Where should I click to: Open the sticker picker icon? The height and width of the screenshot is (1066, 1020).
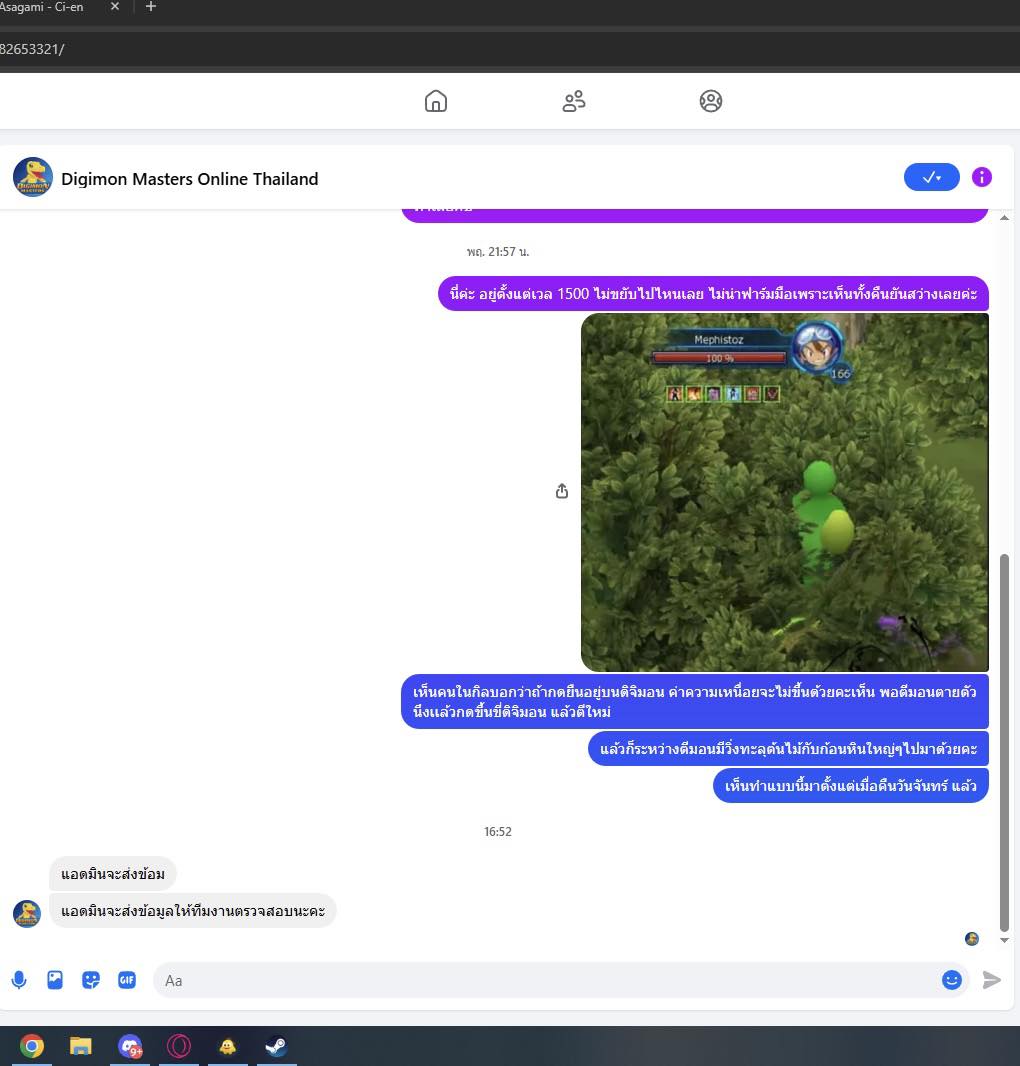[x=91, y=980]
